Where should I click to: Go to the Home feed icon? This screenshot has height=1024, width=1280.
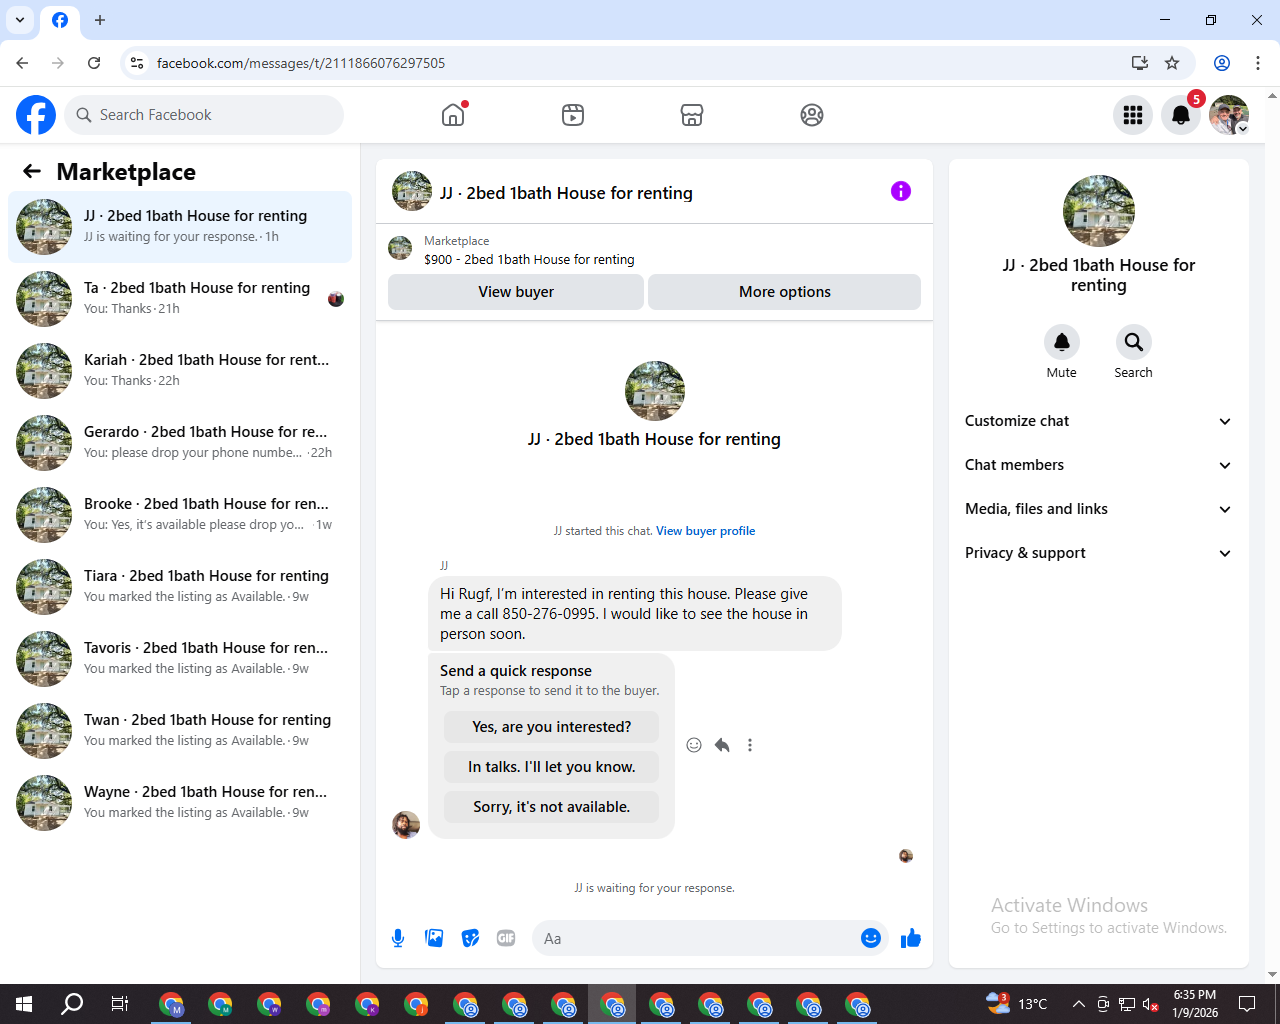(453, 115)
